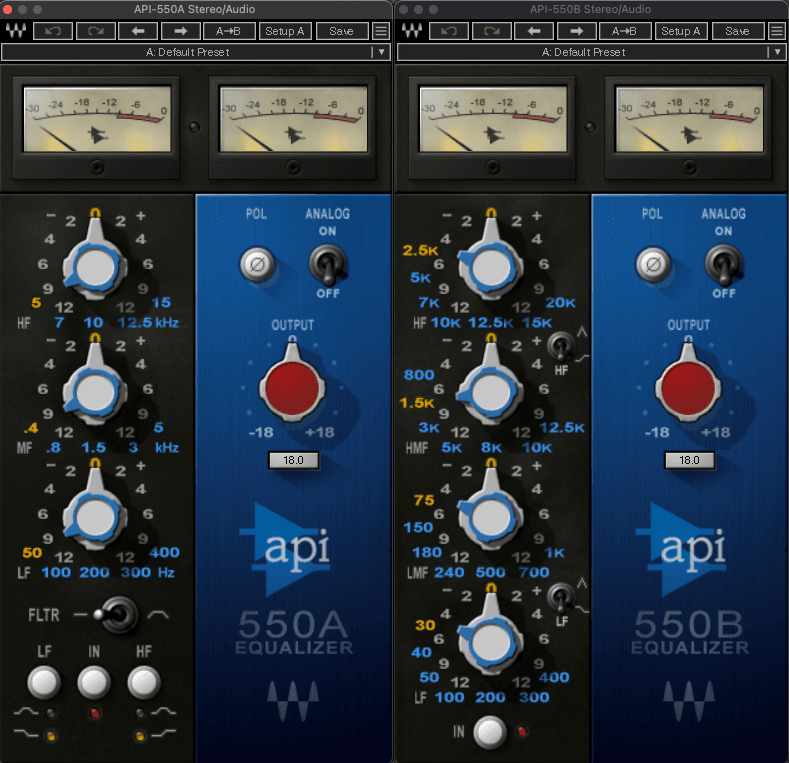The image size is (789, 763).
Task: Open the preset dropdown arrow in API-550A
Action: tap(381, 52)
